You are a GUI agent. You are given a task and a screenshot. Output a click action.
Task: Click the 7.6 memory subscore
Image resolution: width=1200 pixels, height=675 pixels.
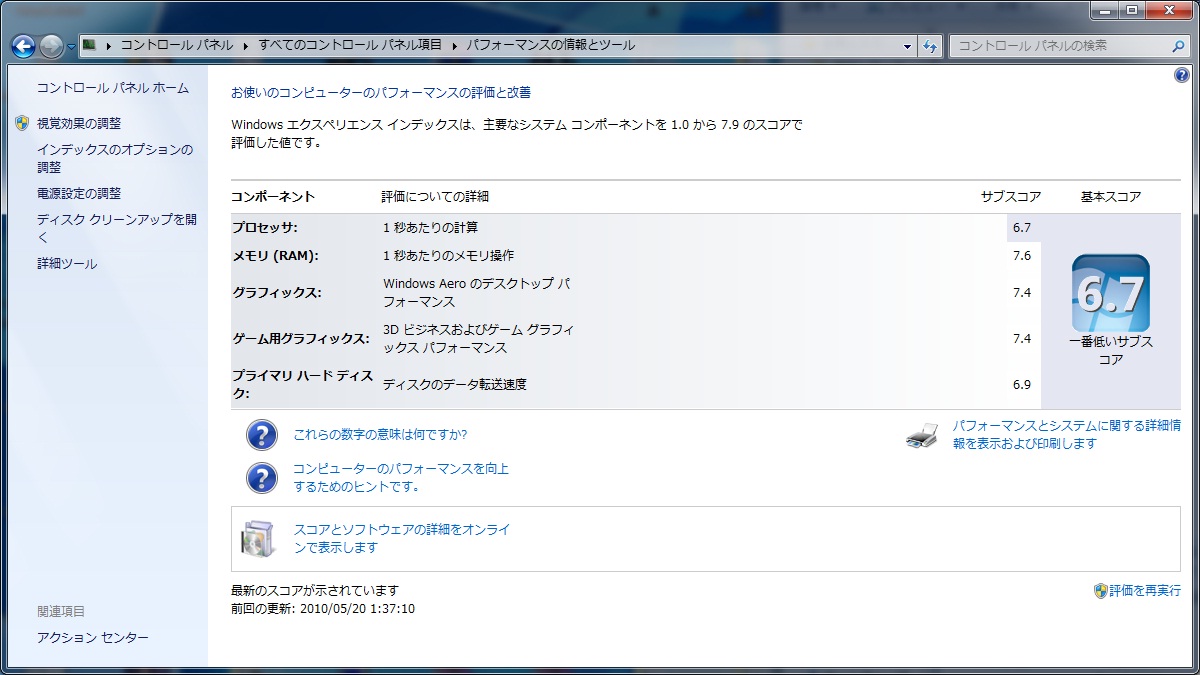click(x=1021, y=255)
